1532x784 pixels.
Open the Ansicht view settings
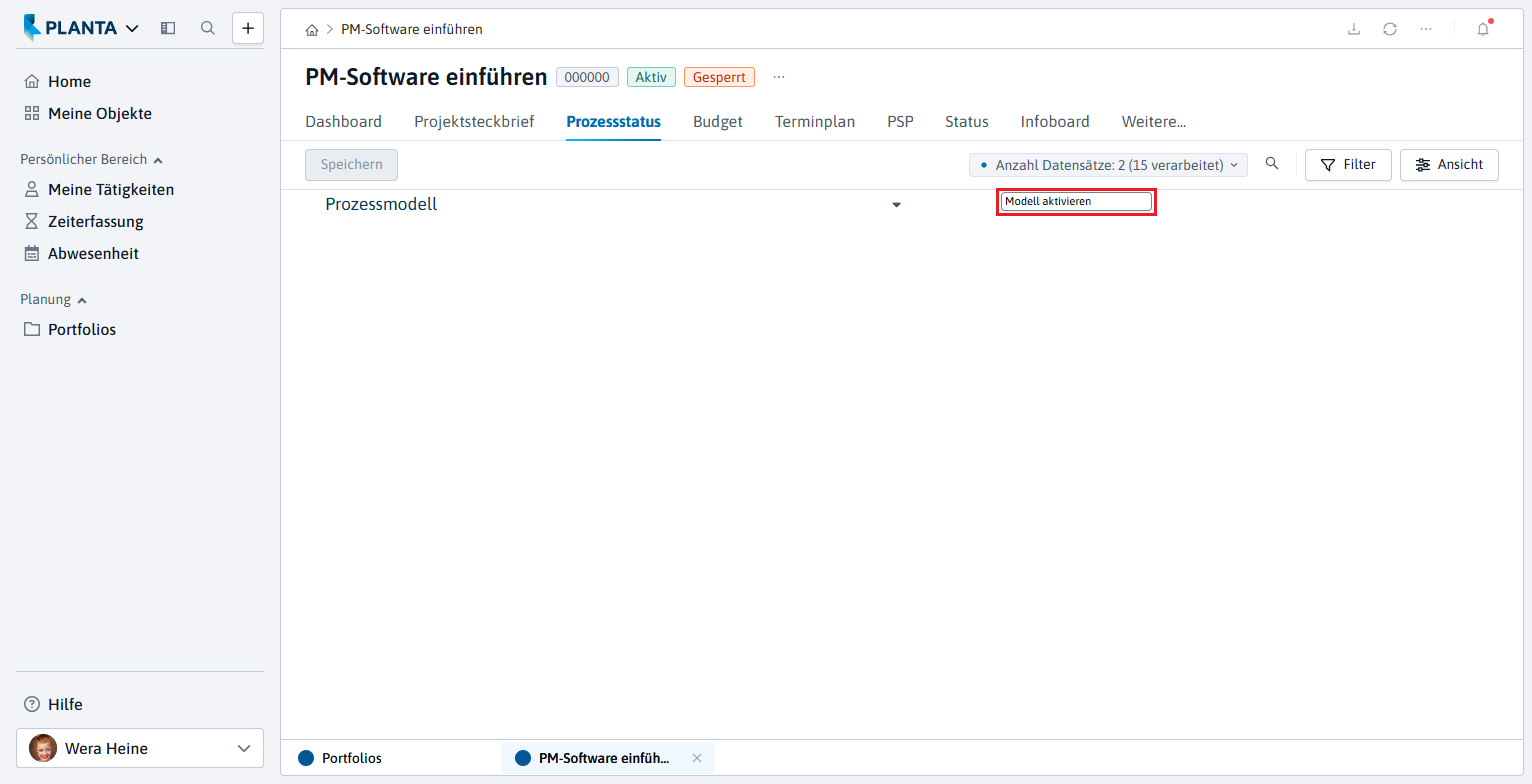(x=1449, y=165)
